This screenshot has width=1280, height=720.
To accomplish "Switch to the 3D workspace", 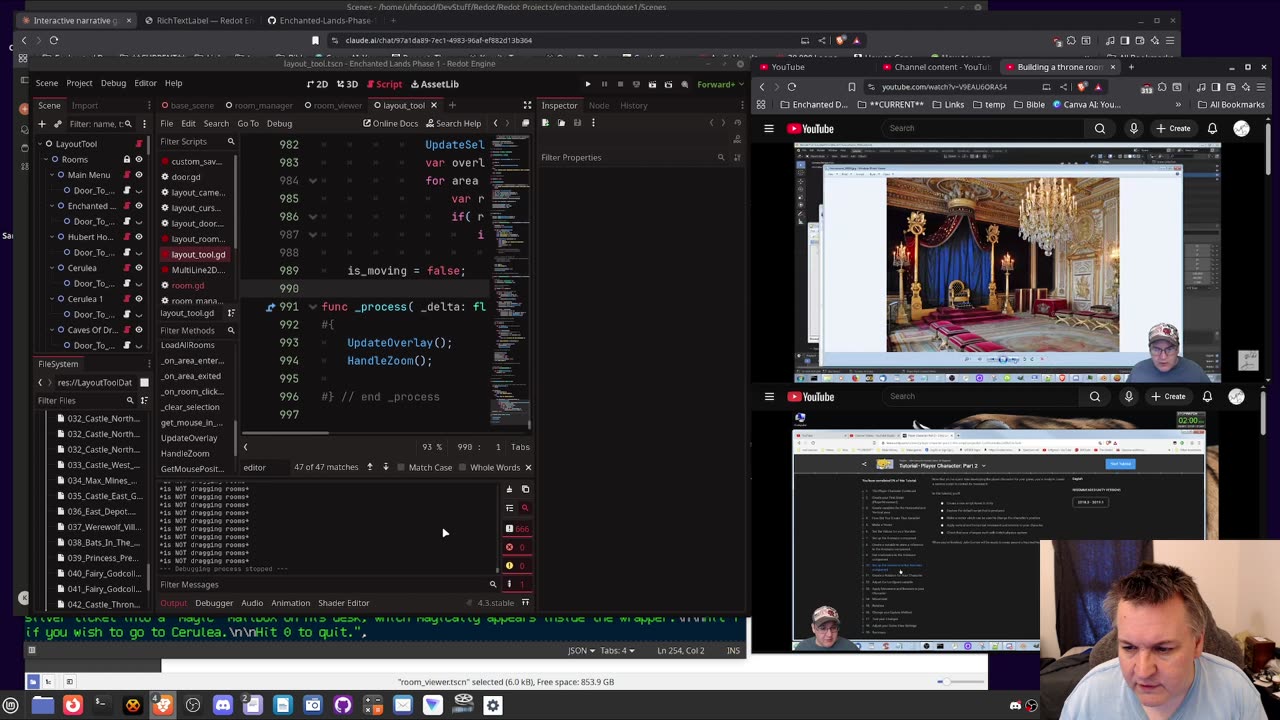I will point(347,84).
